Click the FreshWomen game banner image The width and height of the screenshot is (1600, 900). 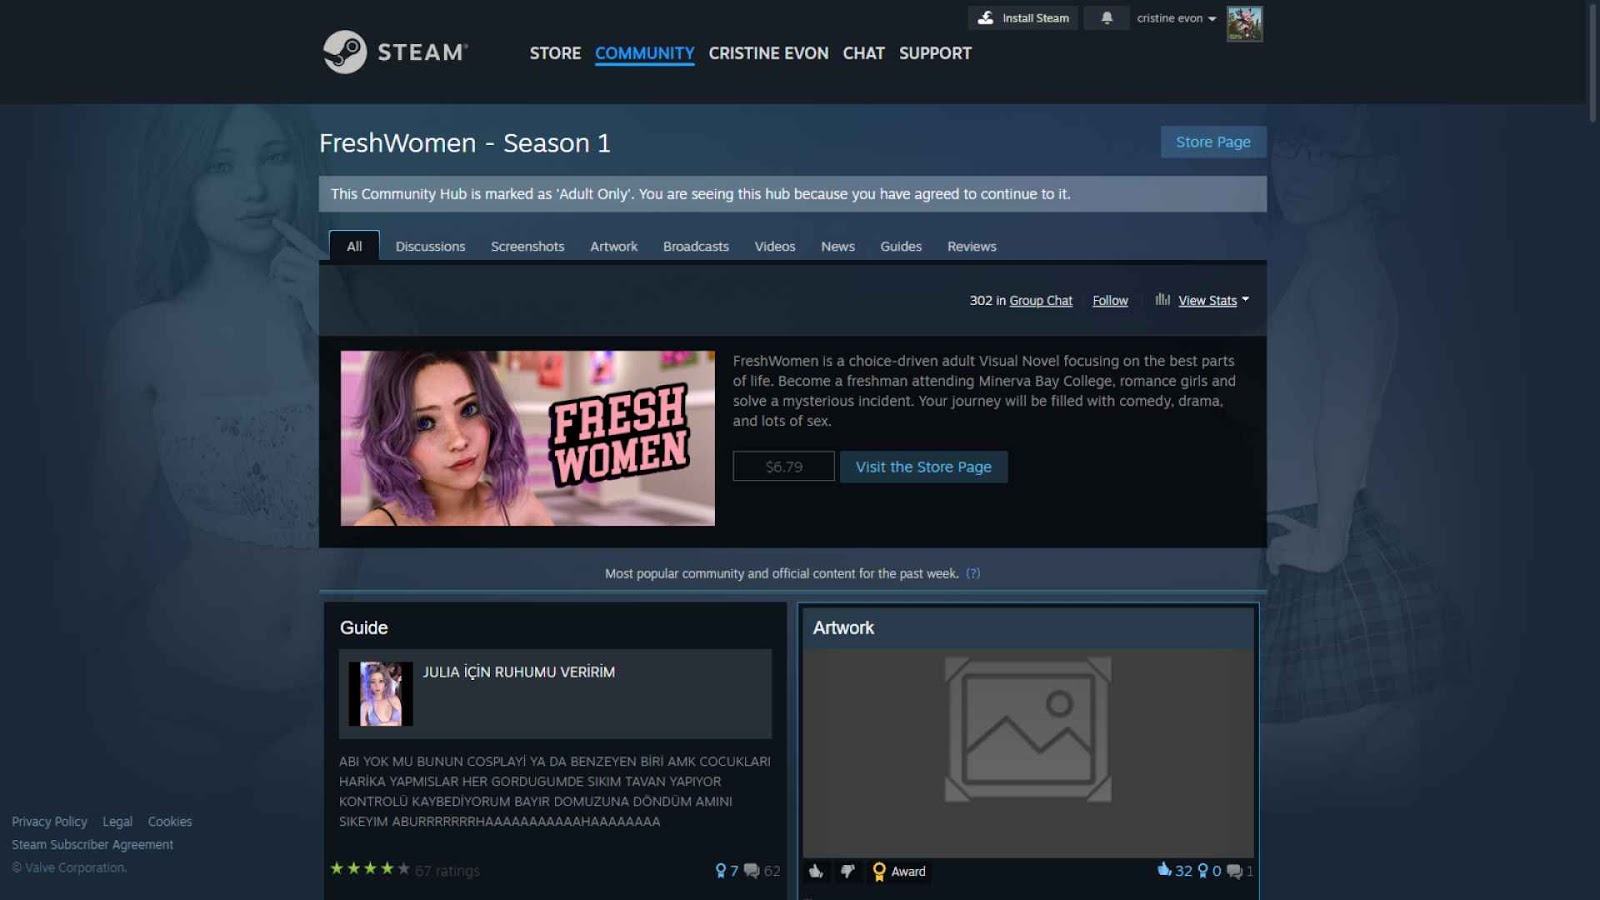528,438
